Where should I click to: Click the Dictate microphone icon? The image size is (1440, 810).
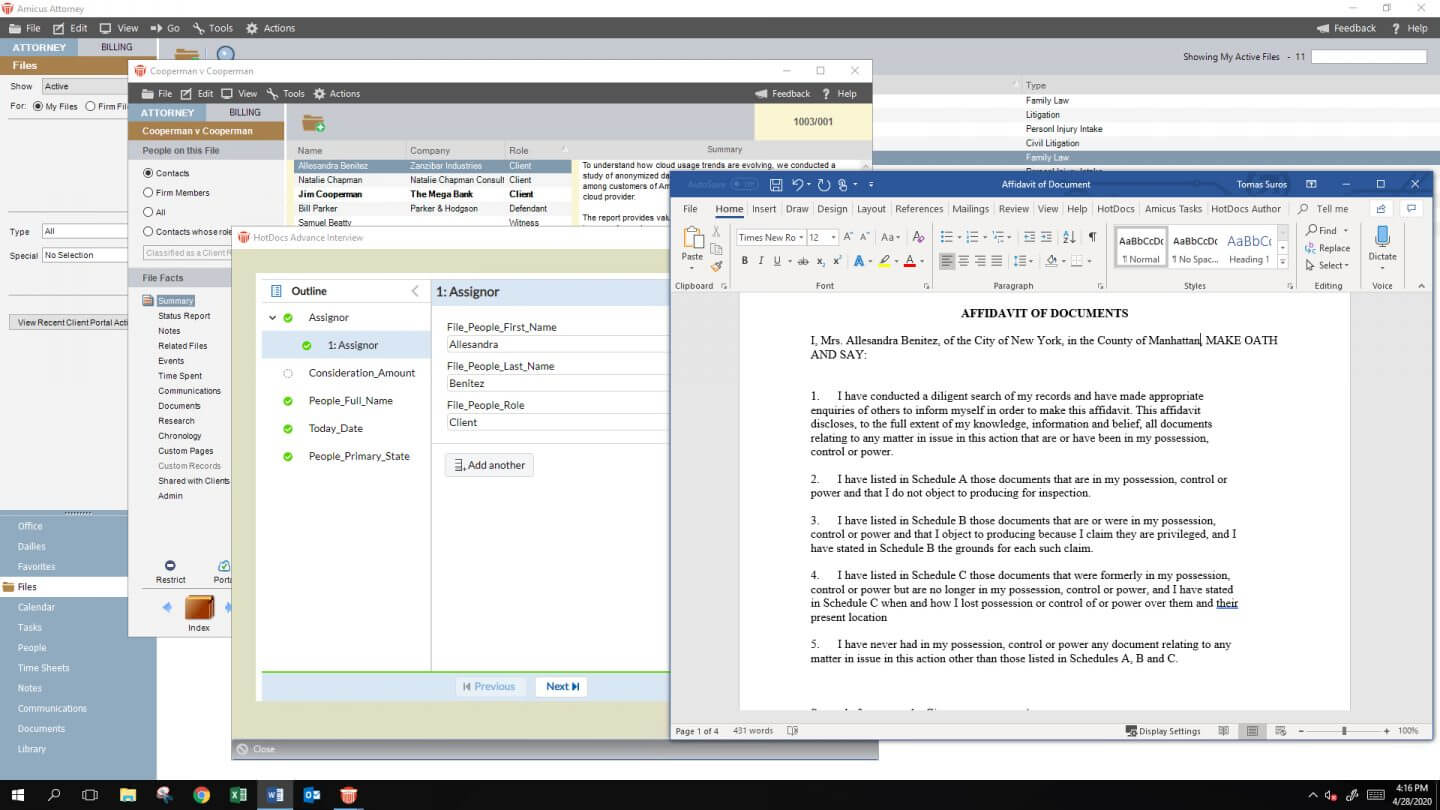[1383, 237]
